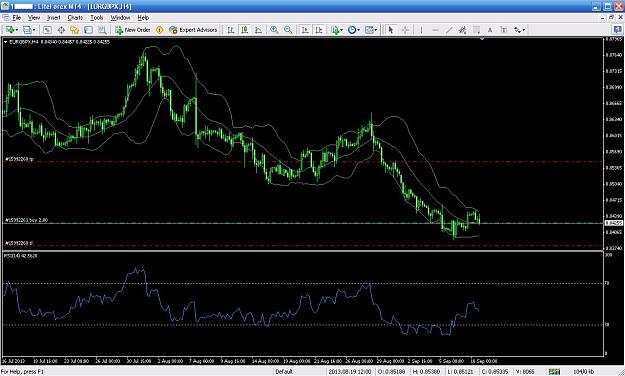Screen dimensions: 625x376
Task: Zoom out on the chart
Action: coord(288,30)
